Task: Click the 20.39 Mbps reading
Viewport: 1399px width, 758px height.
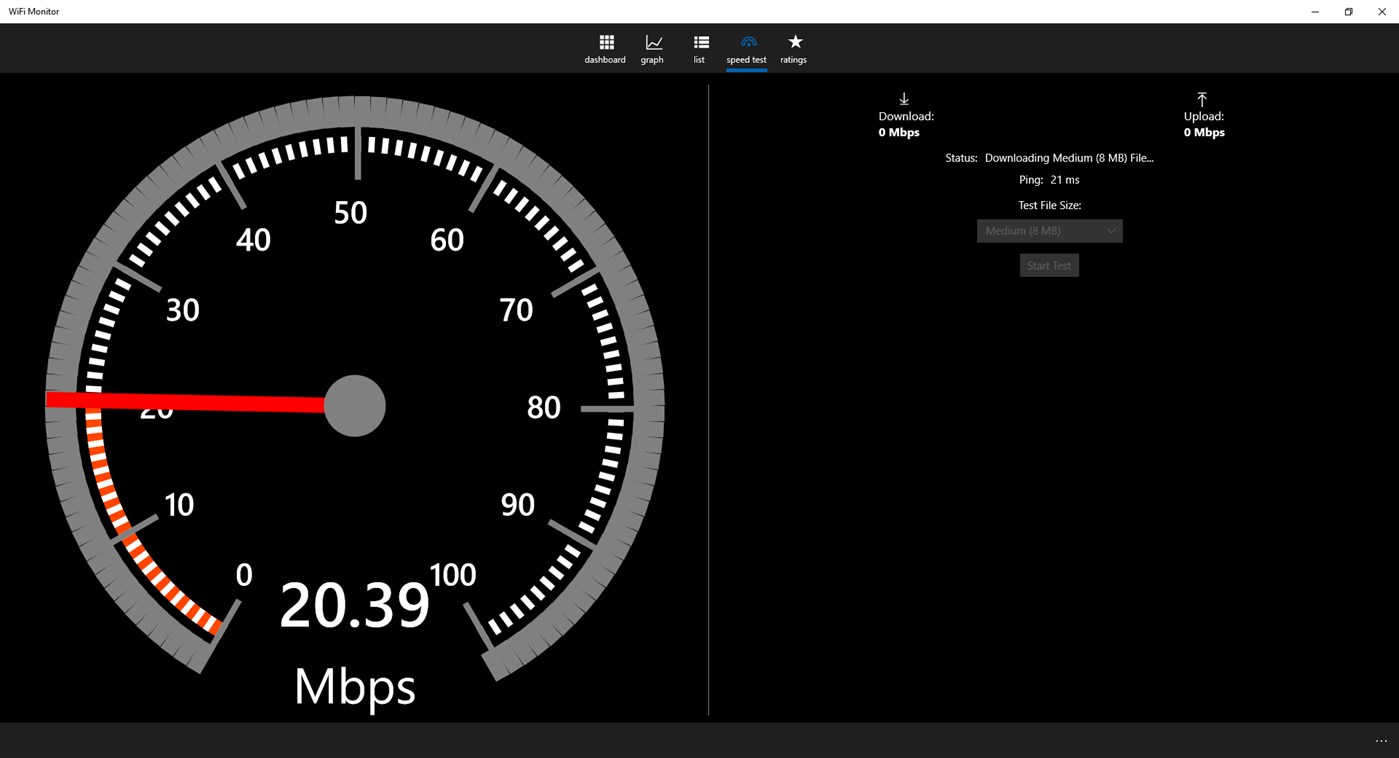Action: point(354,603)
